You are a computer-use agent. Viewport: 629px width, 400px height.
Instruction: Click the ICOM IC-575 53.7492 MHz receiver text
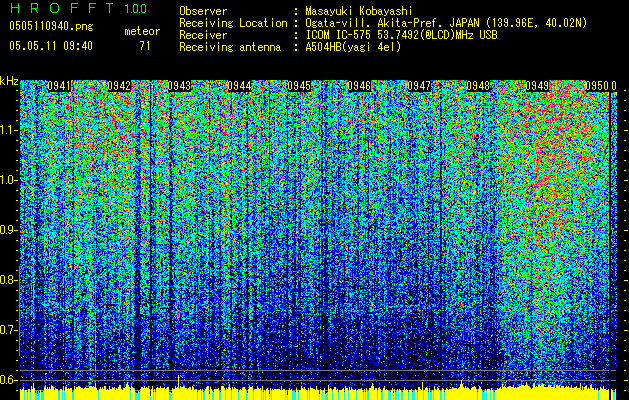[401, 35]
